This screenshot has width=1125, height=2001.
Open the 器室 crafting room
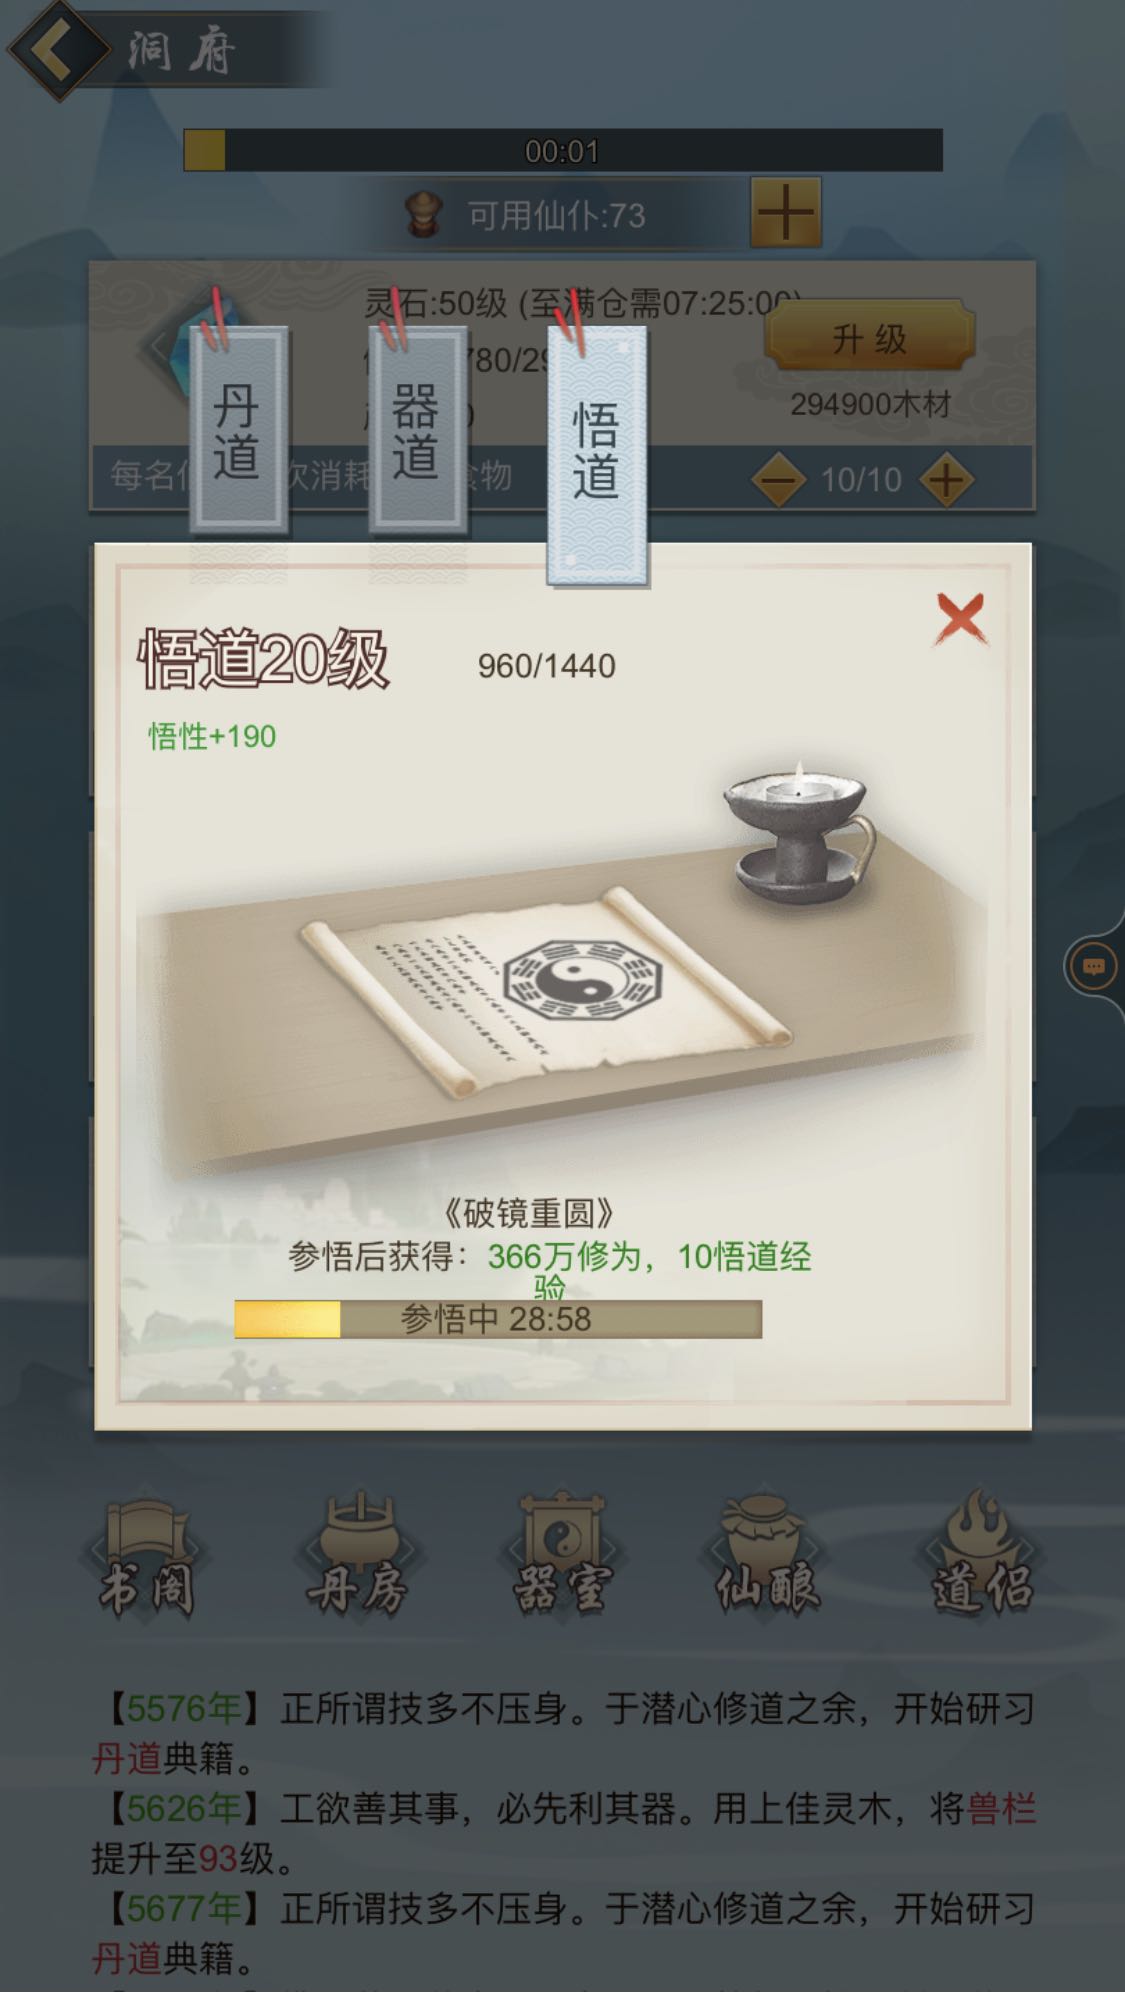562,1556
